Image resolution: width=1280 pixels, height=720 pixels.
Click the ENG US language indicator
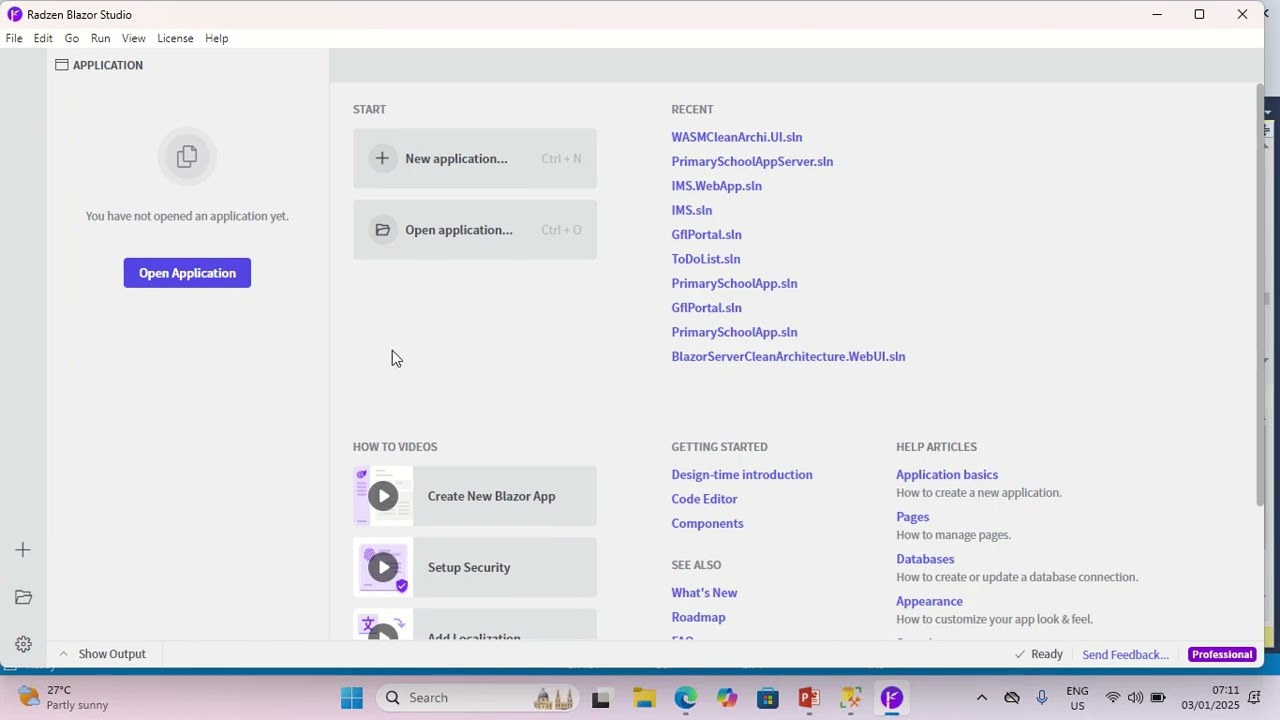click(1077, 698)
